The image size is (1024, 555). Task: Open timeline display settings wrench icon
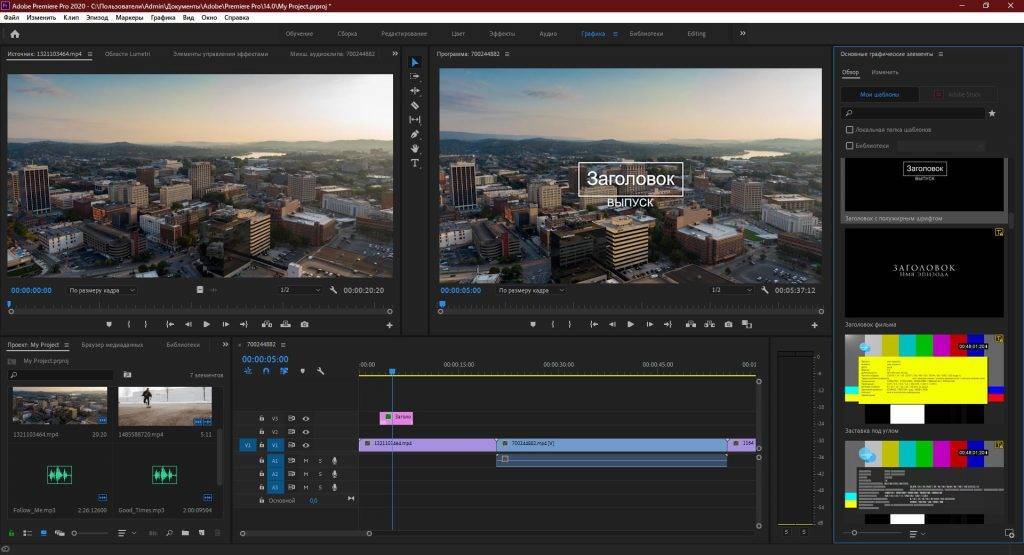point(320,371)
